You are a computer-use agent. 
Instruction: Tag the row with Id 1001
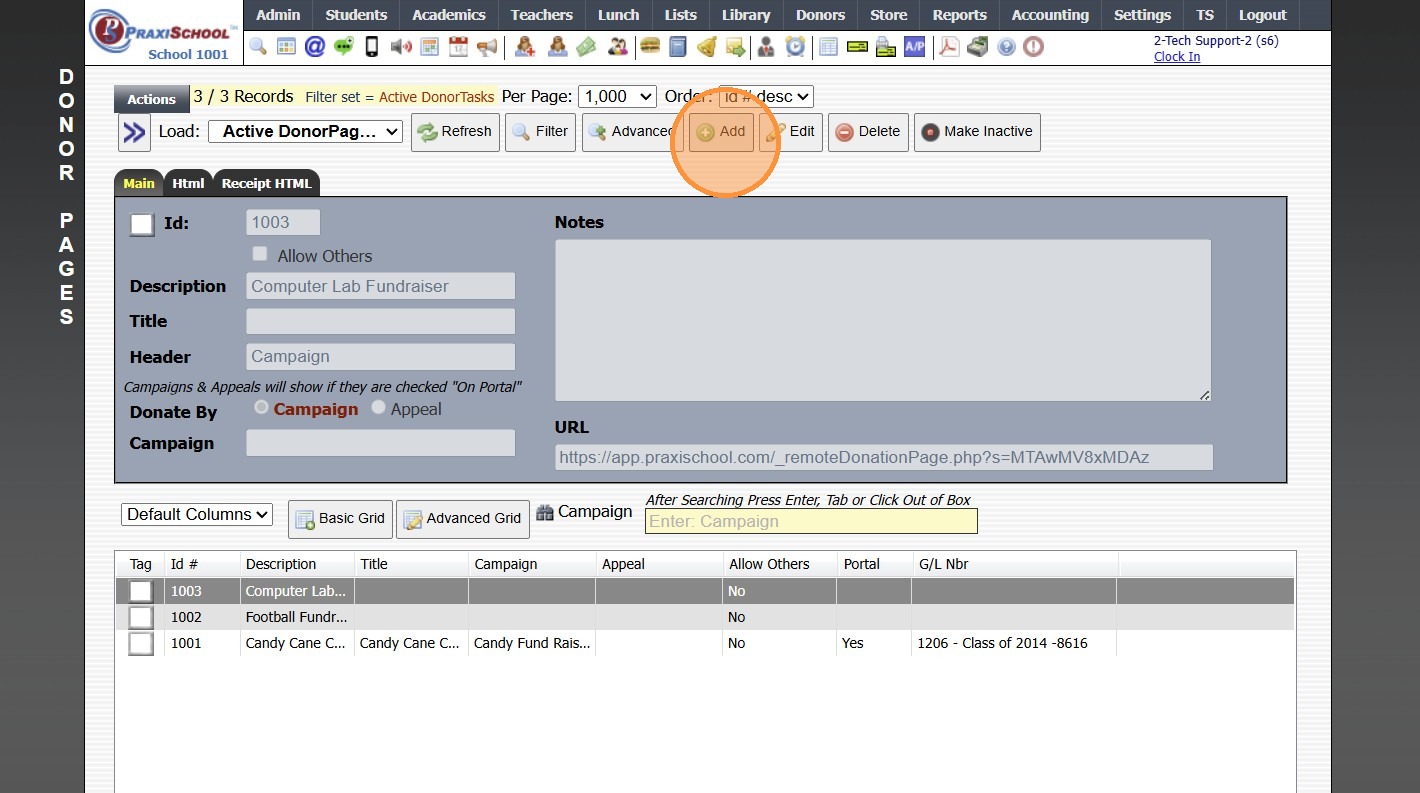141,643
